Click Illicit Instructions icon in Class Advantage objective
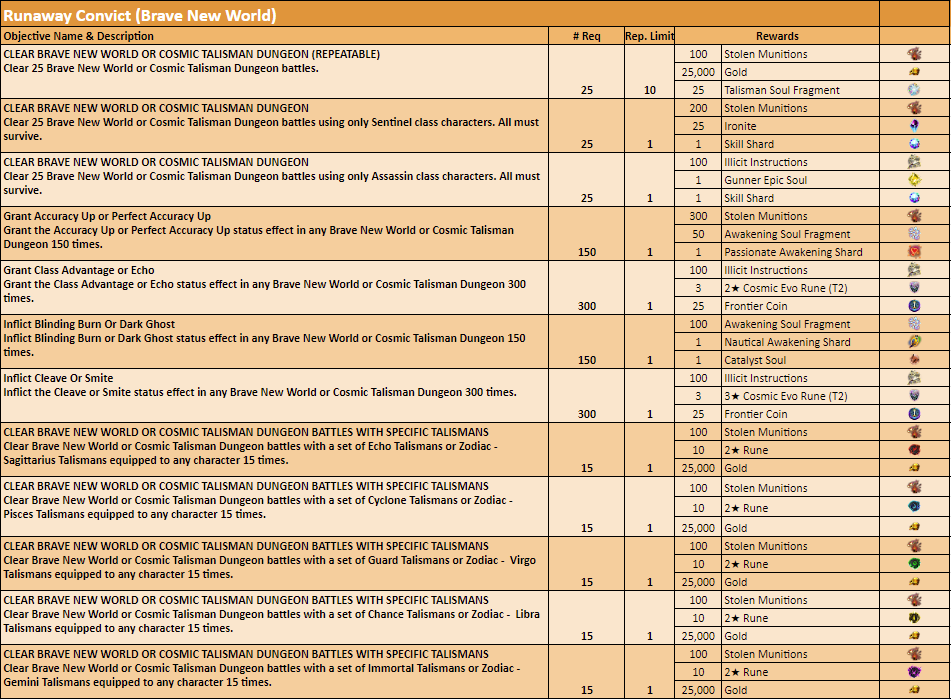 pyautogui.click(x=914, y=269)
